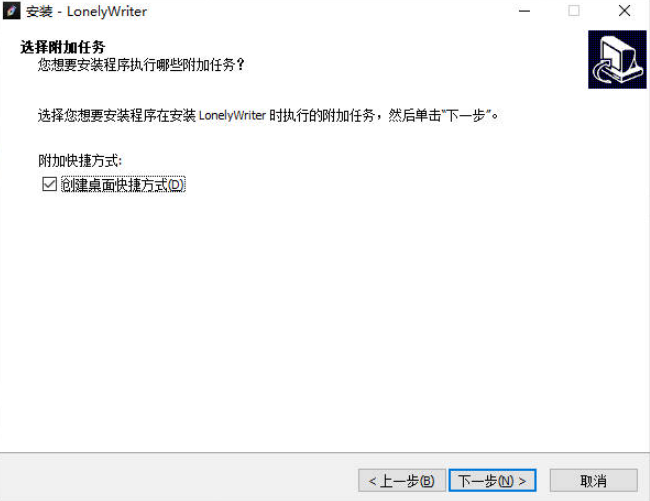Click the grey footer bar left of 上一步
Screen dimensions: 650x501
pos(178,479)
